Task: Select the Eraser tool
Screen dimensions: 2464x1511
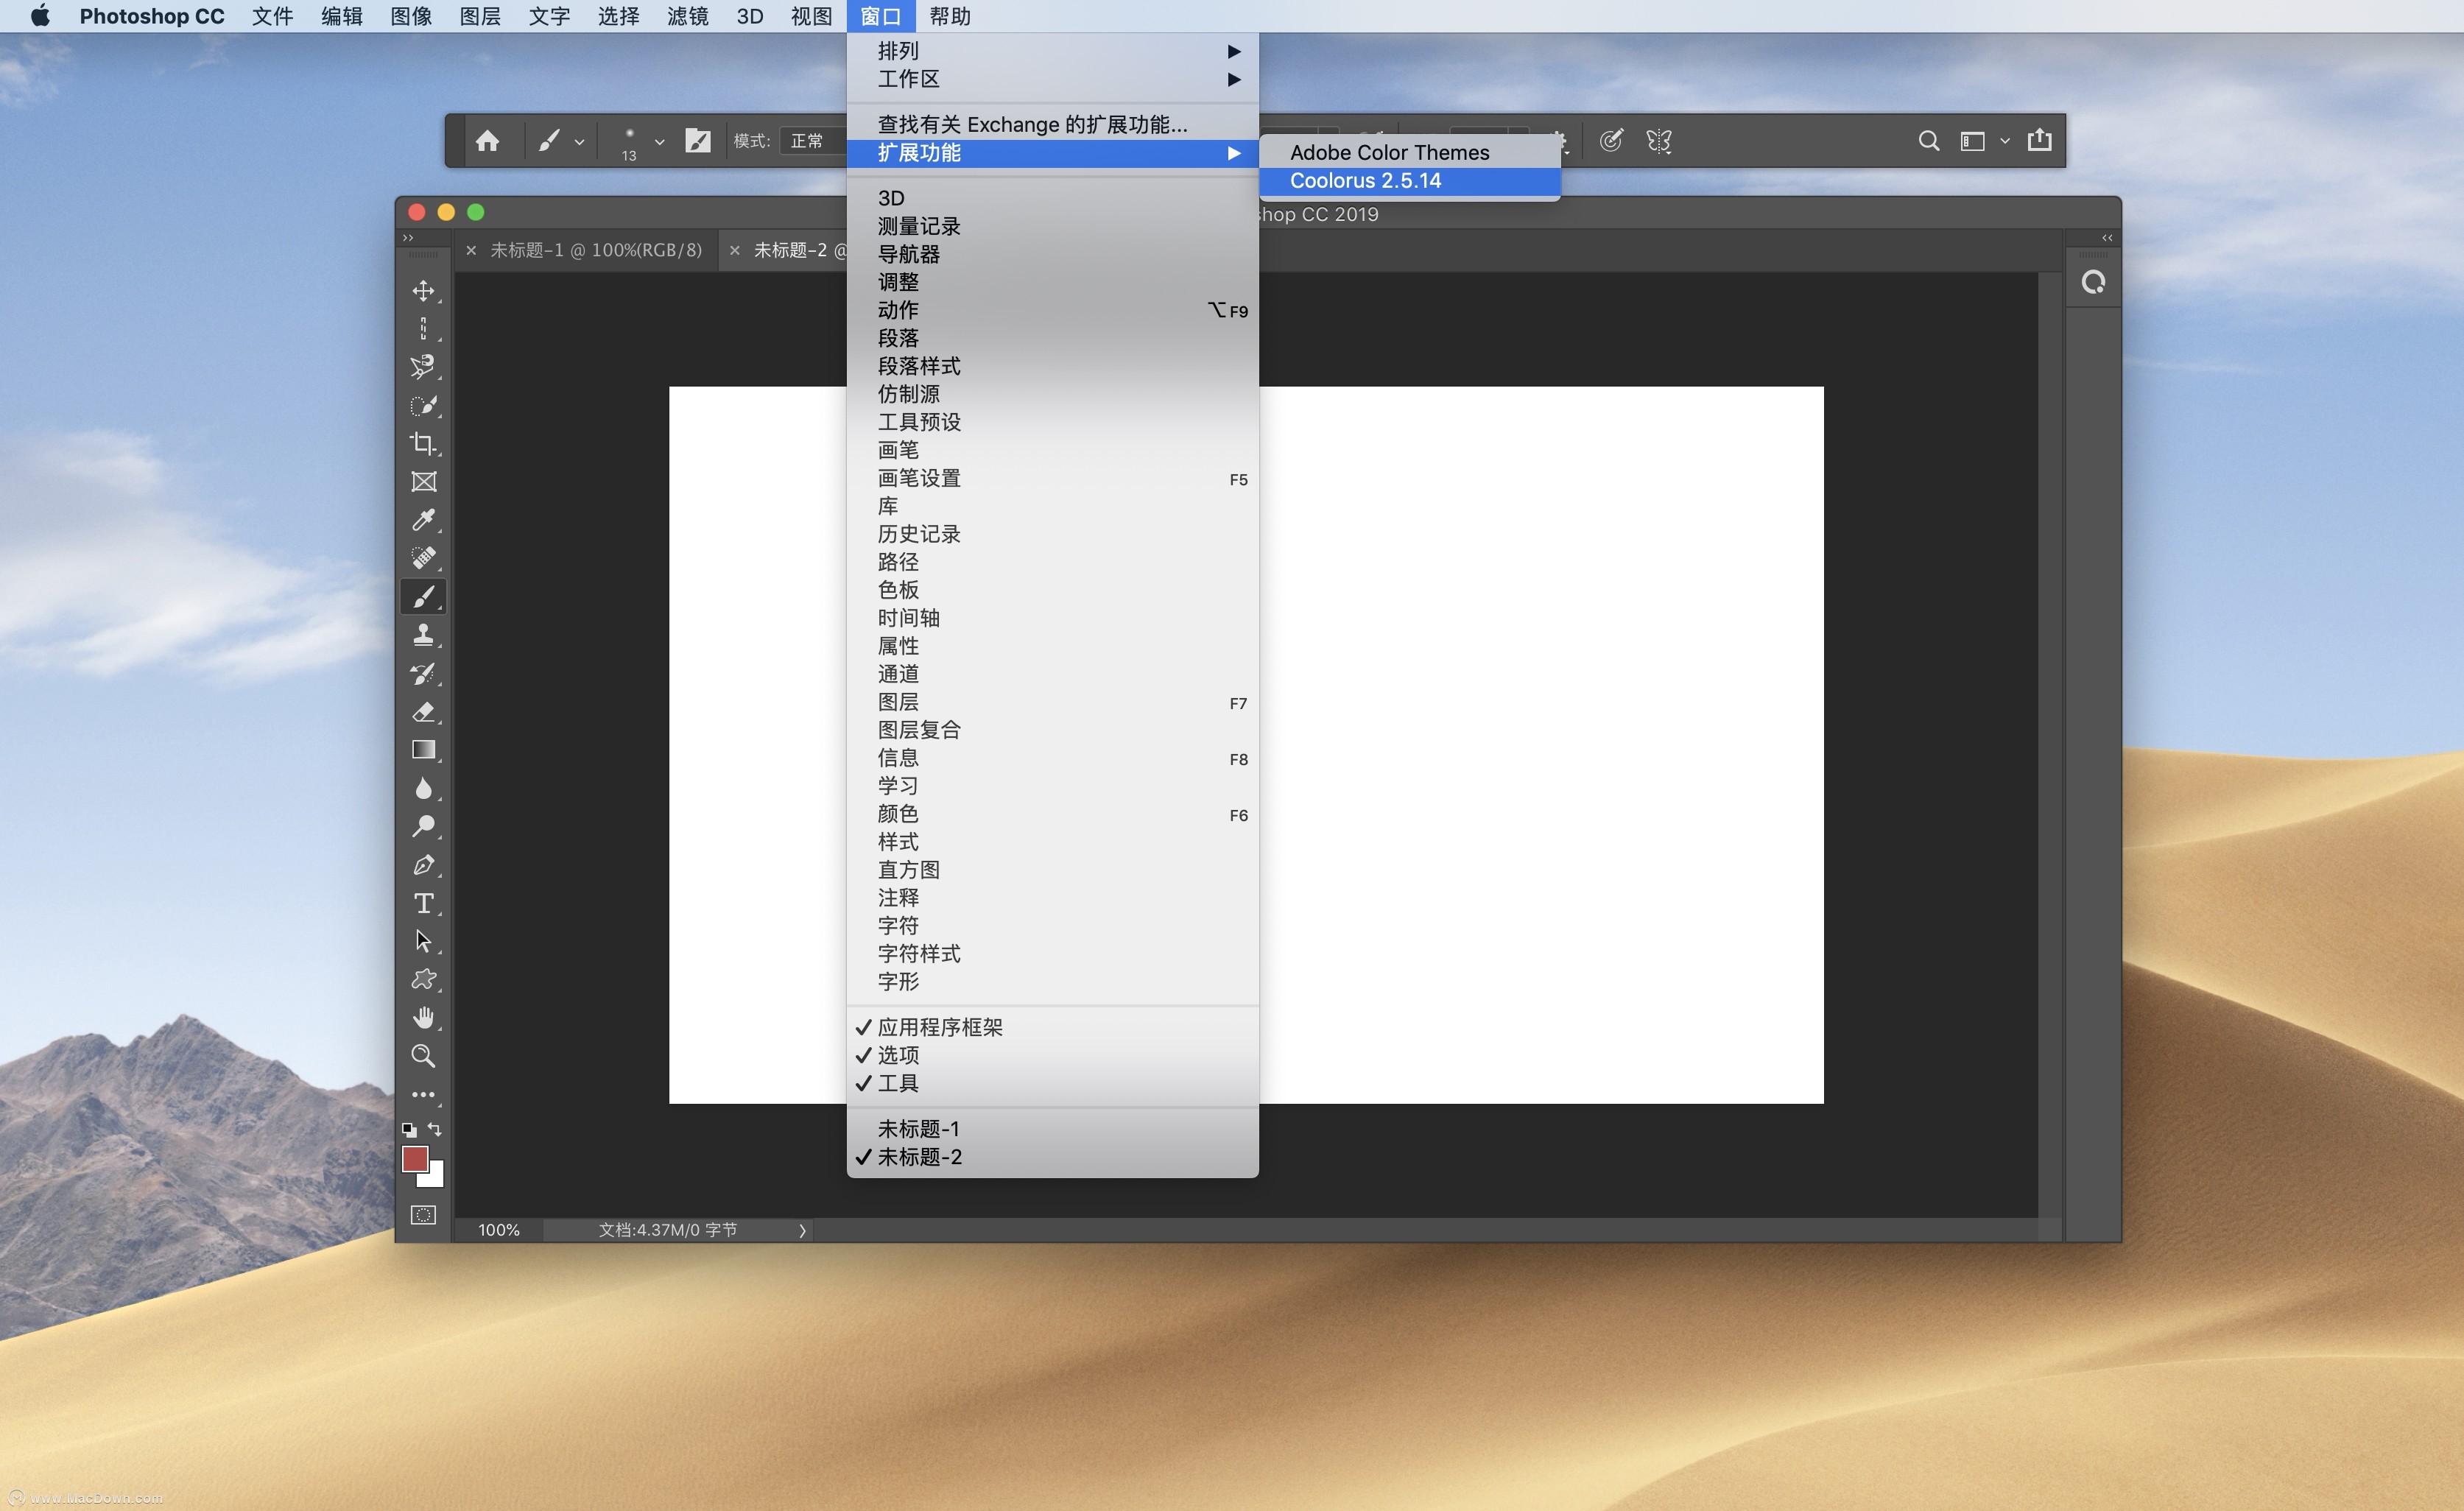Action: 423,711
